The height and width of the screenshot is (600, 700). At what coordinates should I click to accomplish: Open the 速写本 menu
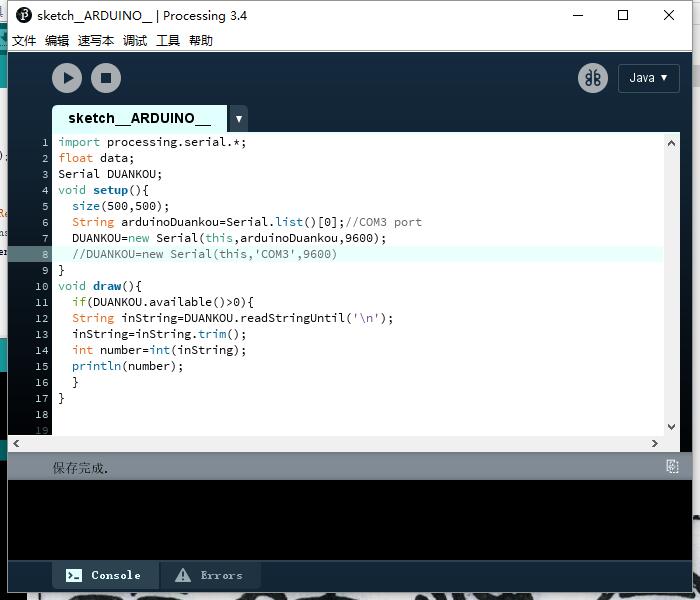pyautogui.click(x=96, y=41)
